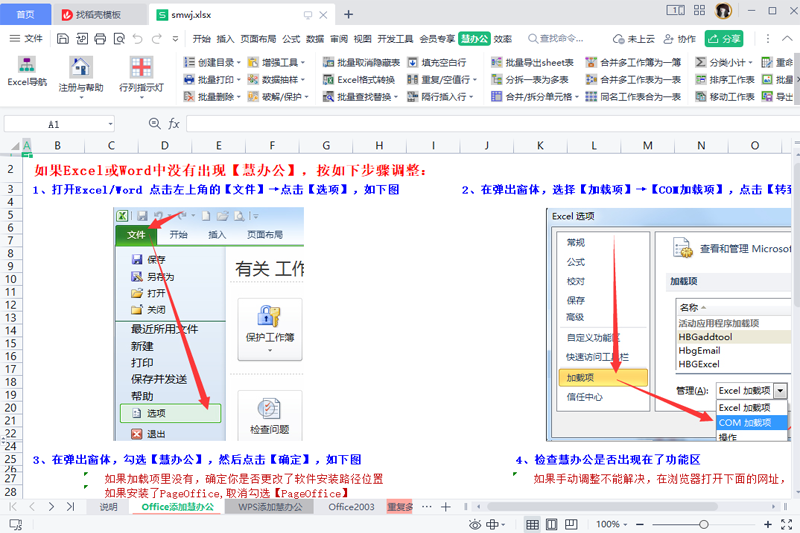Click 批量取消隐藏表 tool

362,63
